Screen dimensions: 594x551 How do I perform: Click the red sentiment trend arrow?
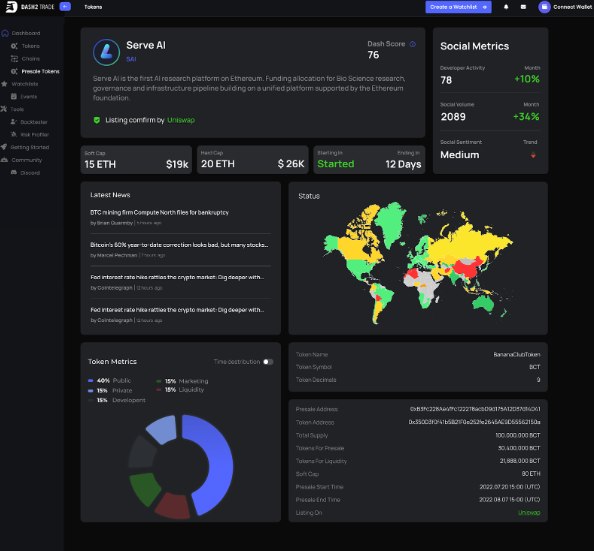(533, 155)
